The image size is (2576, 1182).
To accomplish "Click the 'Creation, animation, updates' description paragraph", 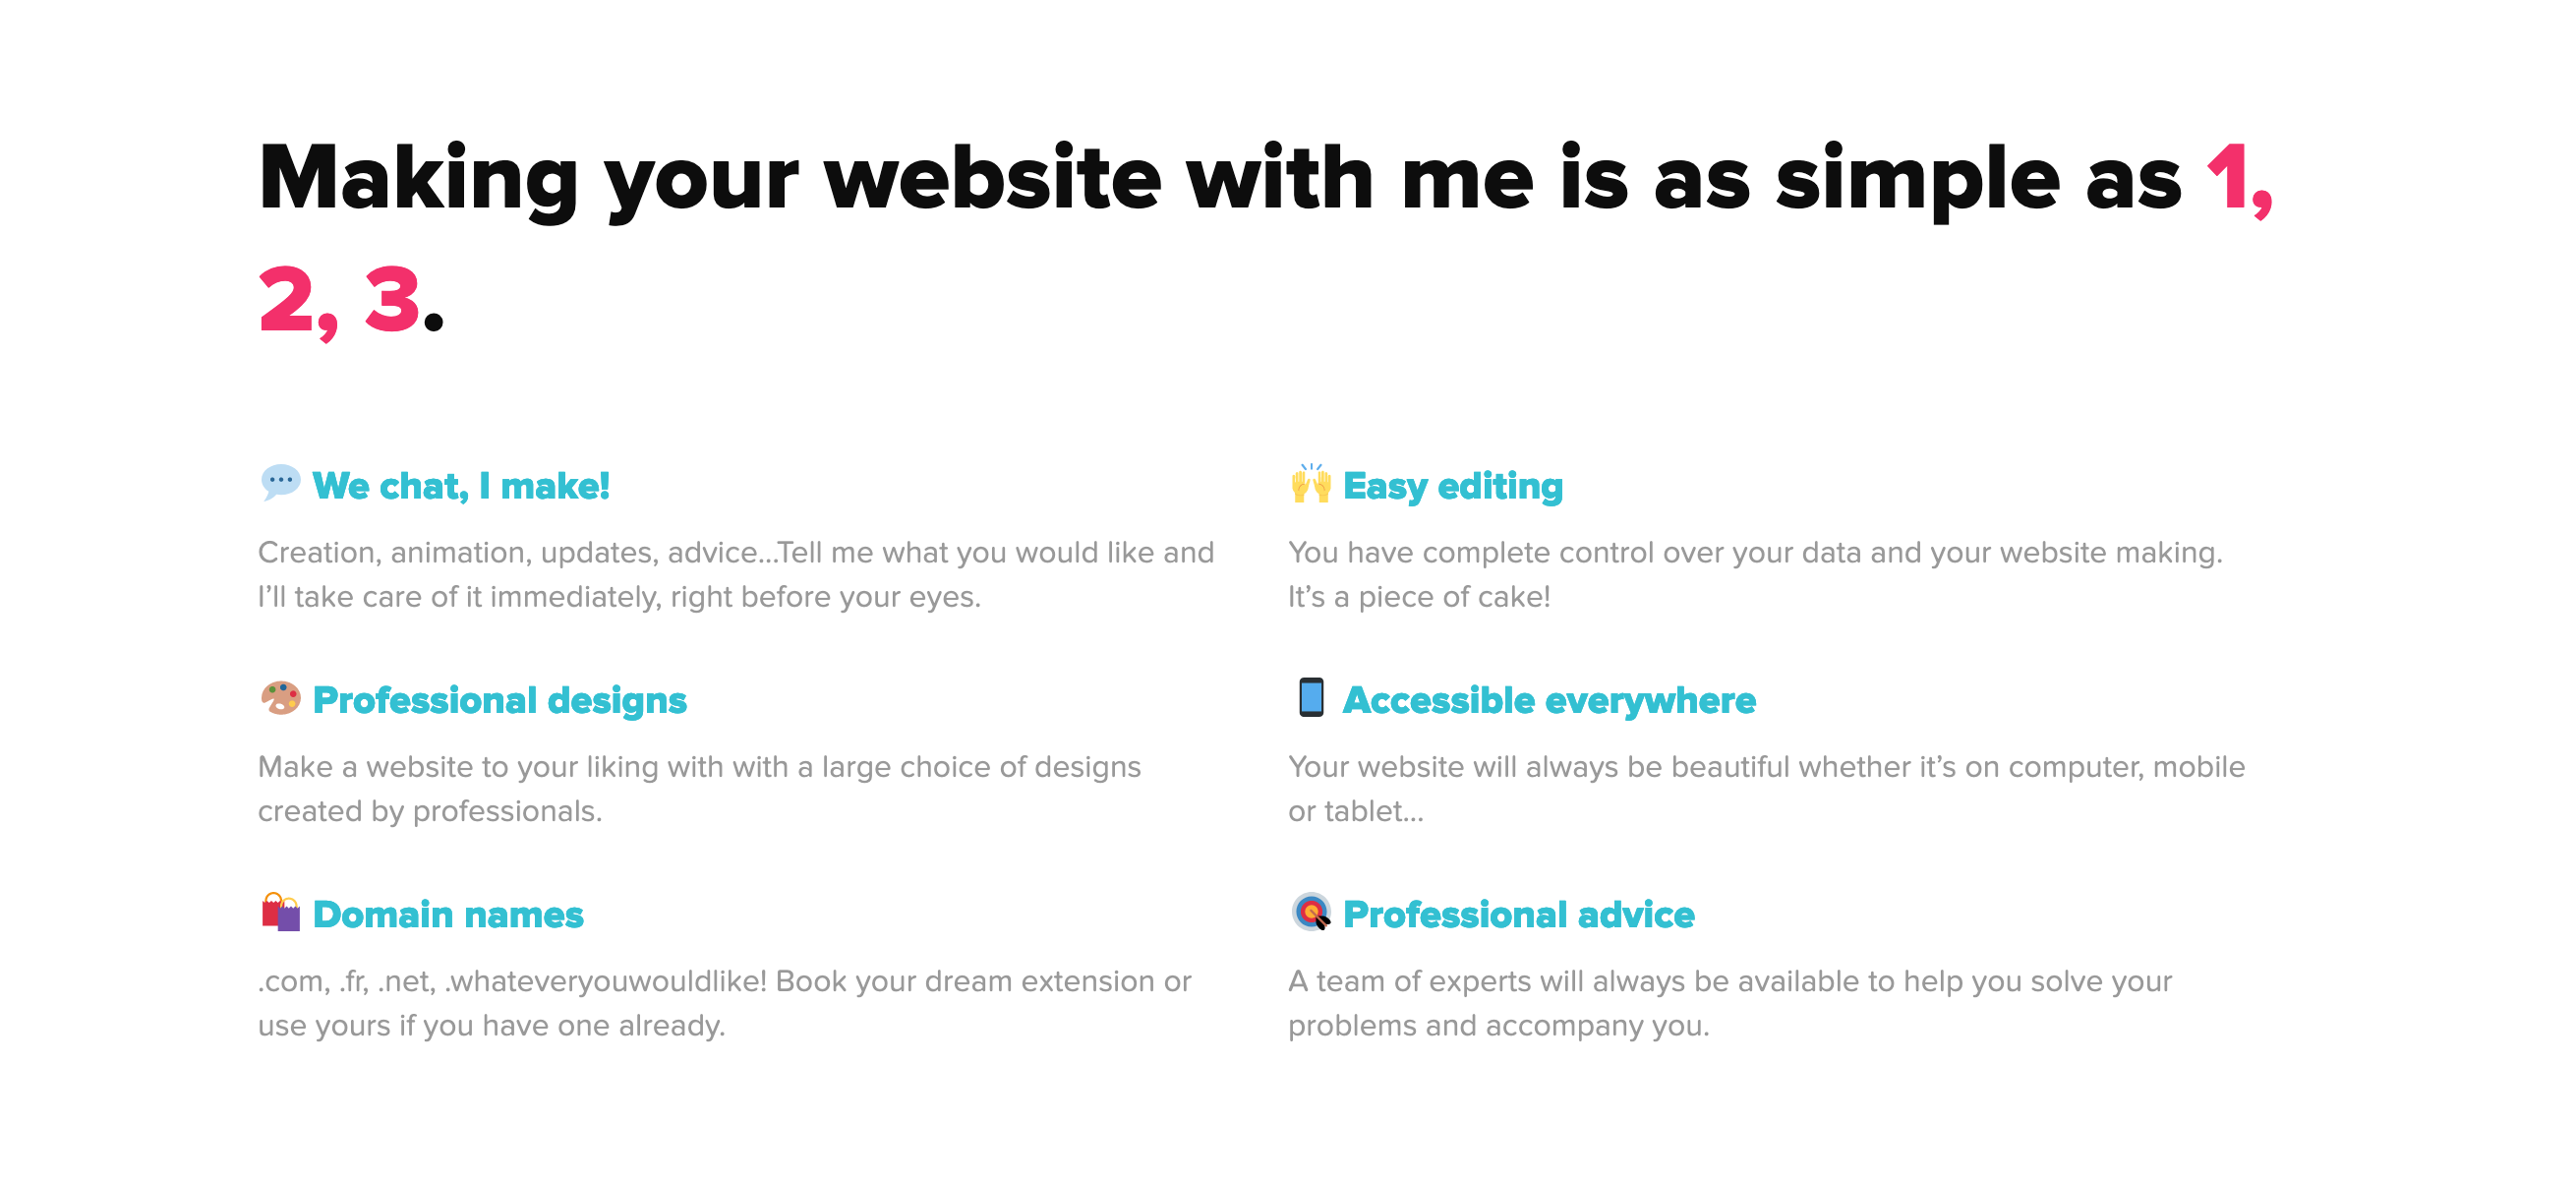I will click(x=736, y=574).
